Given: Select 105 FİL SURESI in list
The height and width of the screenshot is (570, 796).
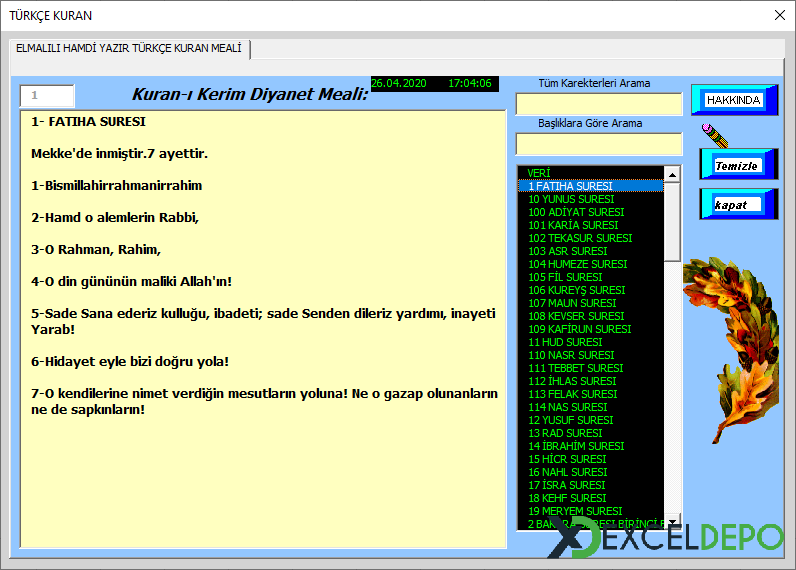Looking at the screenshot, I should tap(591, 277).
